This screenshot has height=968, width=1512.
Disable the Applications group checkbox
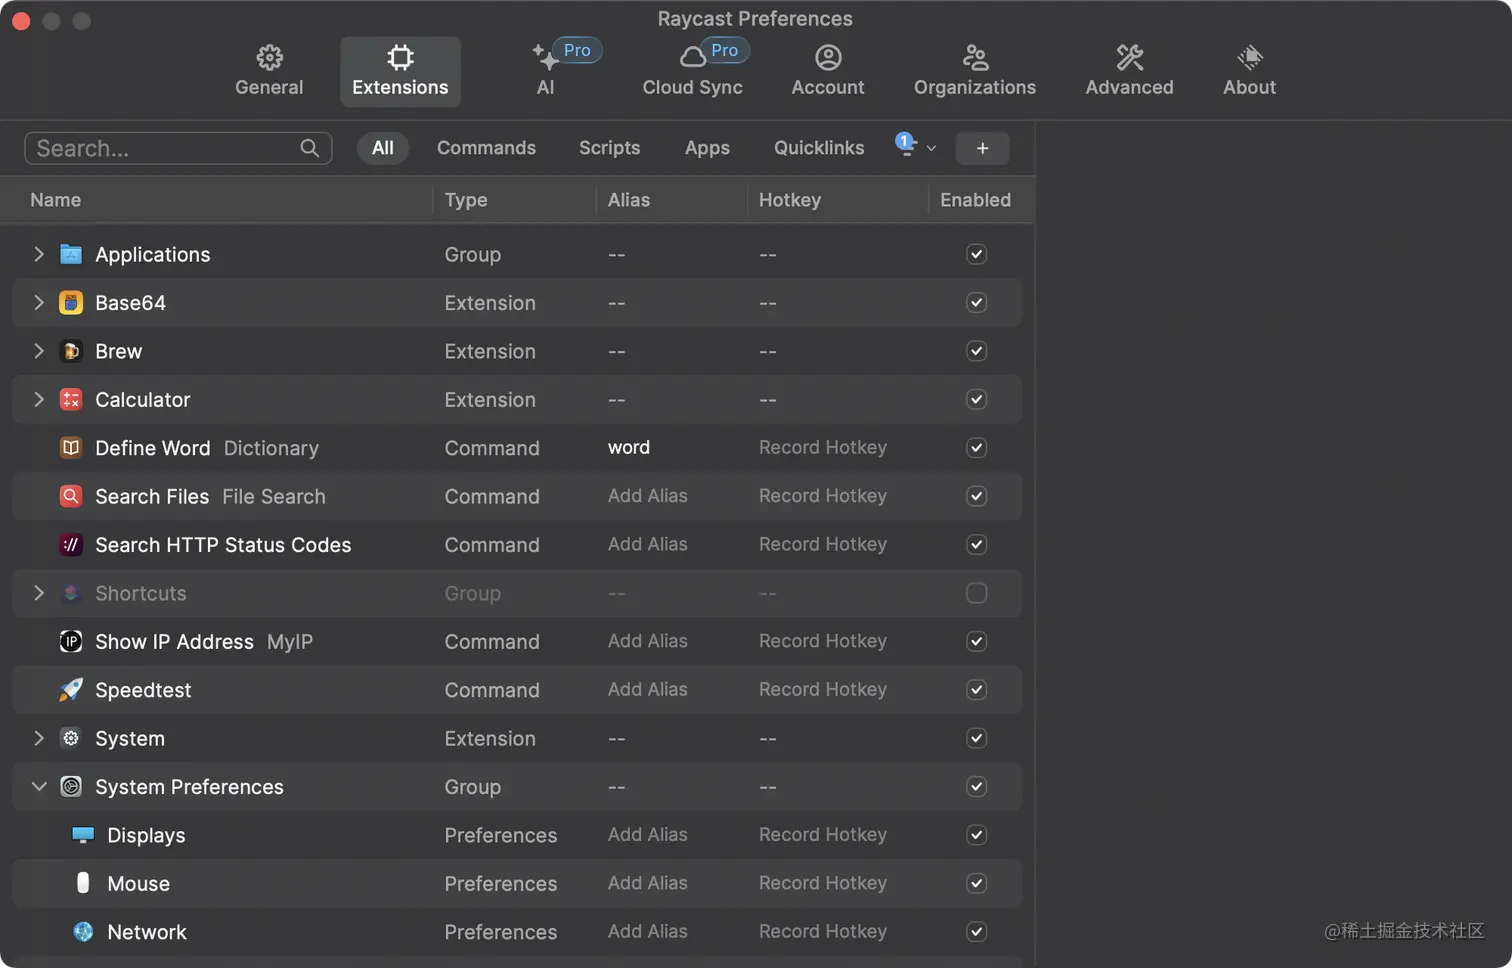click(x=977, y=254)
